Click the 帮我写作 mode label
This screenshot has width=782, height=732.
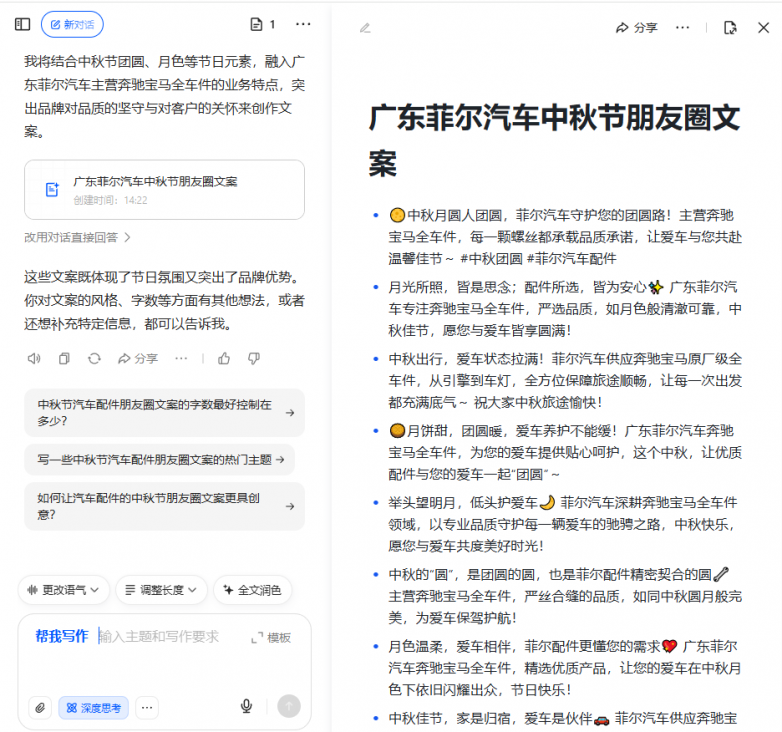62,636
